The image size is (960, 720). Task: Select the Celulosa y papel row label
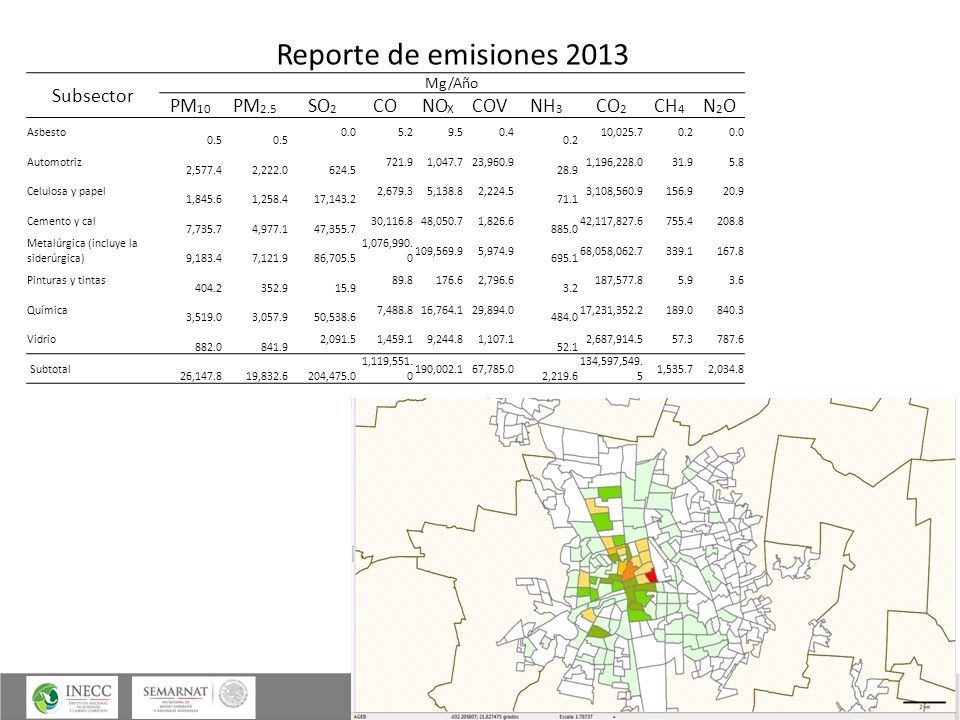coord(66,191)
